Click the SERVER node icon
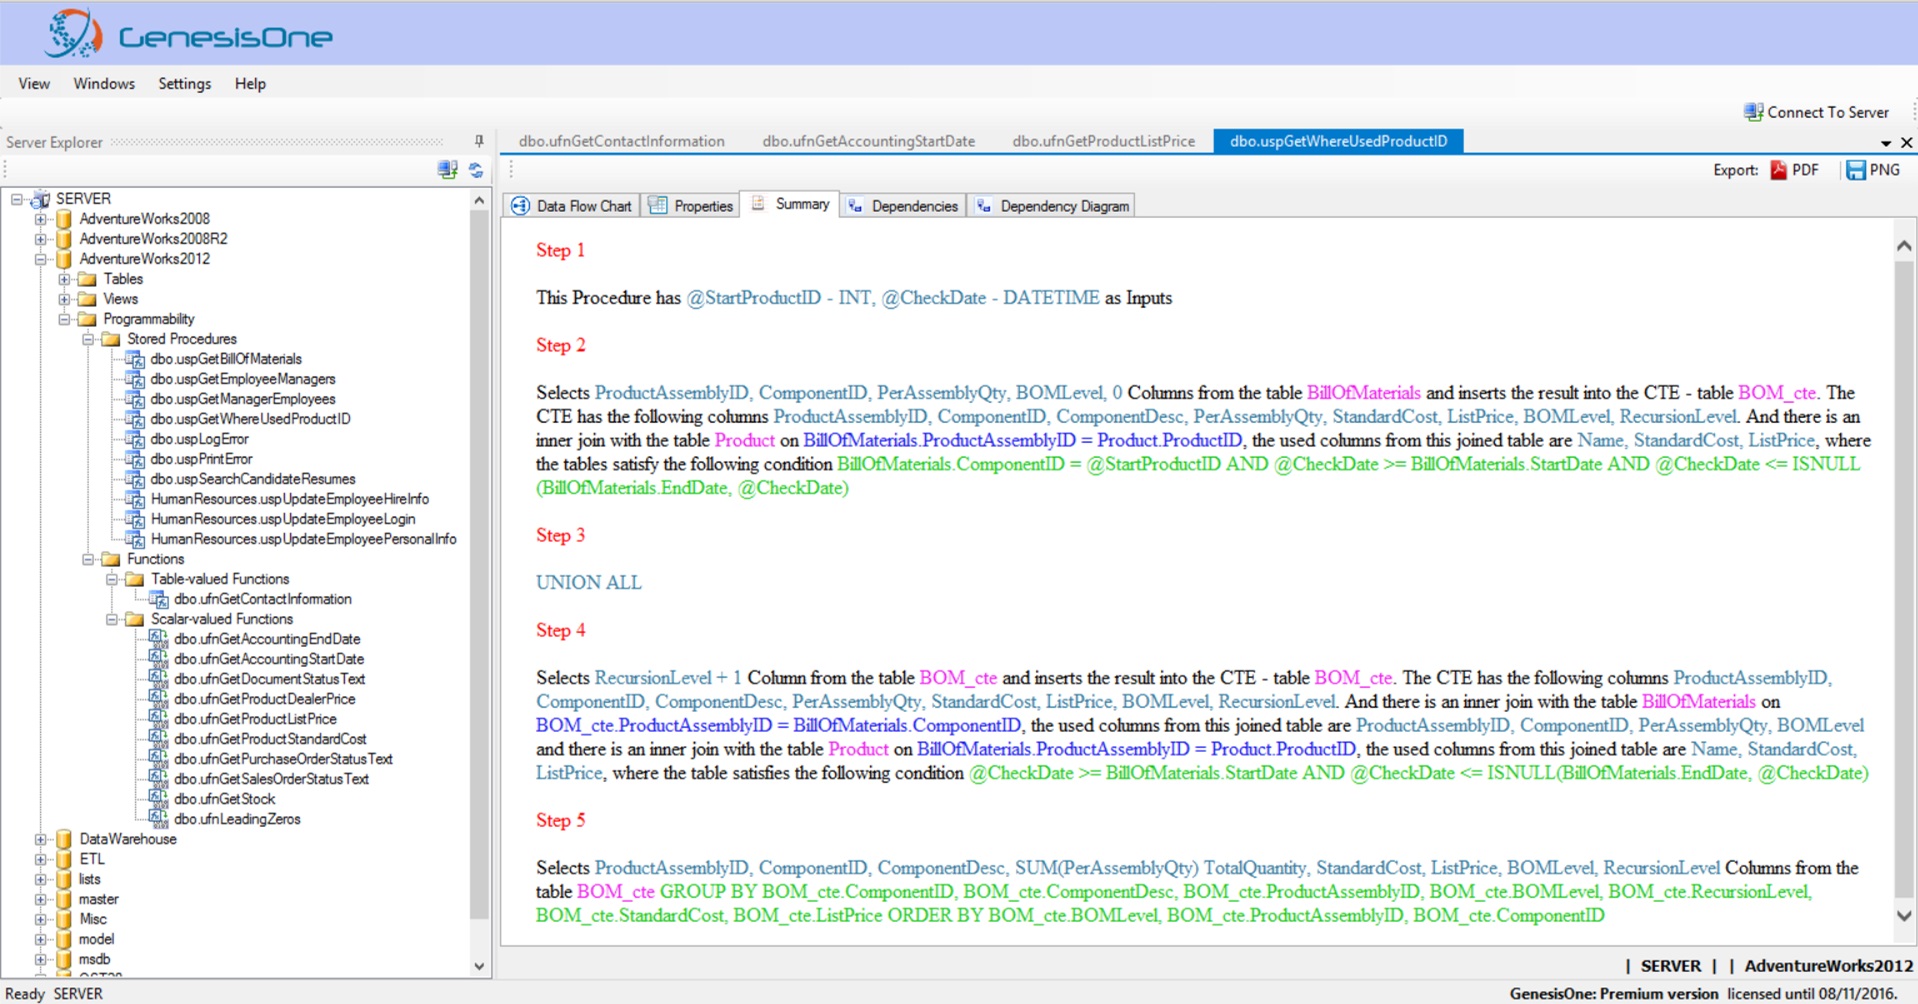This screenshot has height=1004, width=1918. pos(41,199)
